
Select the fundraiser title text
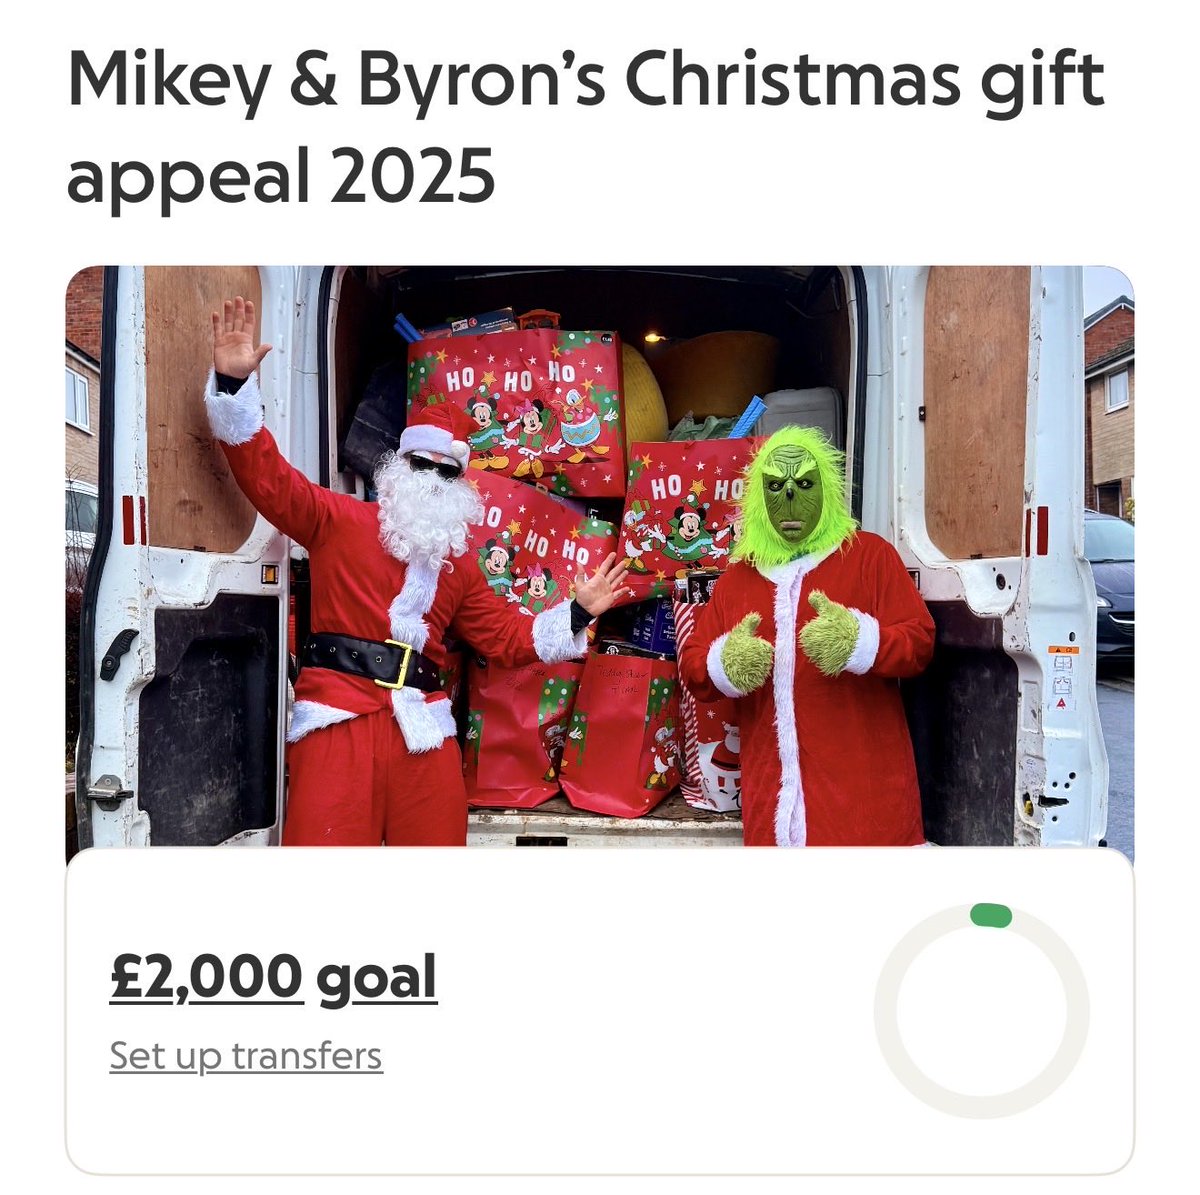tap(586, 128)
